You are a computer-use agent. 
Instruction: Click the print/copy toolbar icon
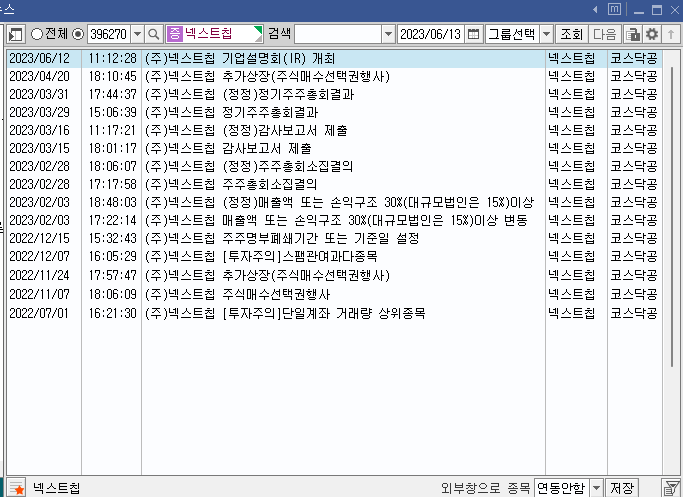(632, 34)
